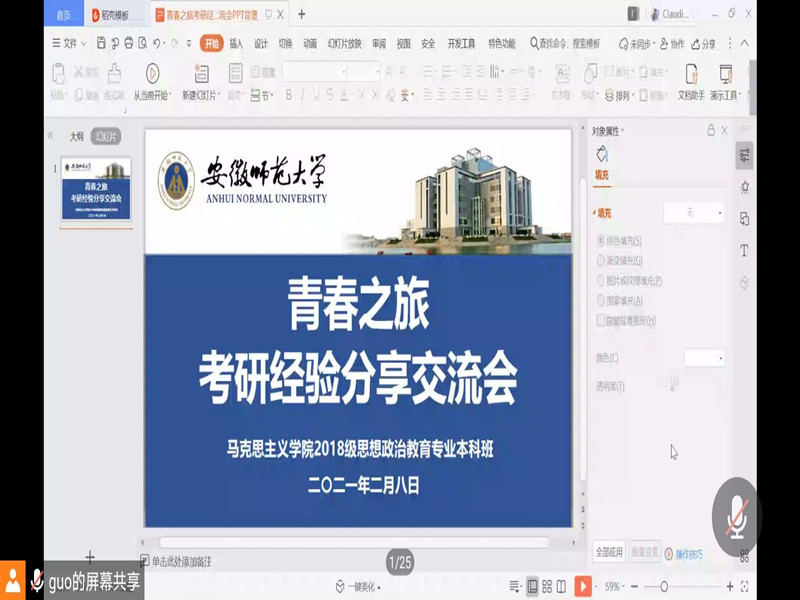Viewport: 800px width, 600px height.
Task: Select the 图案填充(A) pattern fill radio button
Action: click(x=601, y=301)
